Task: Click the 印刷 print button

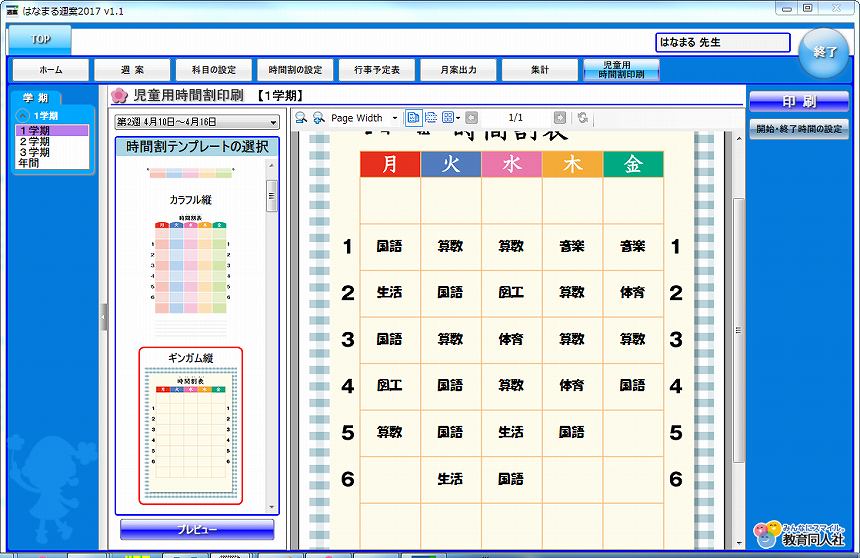Action: 799,102
